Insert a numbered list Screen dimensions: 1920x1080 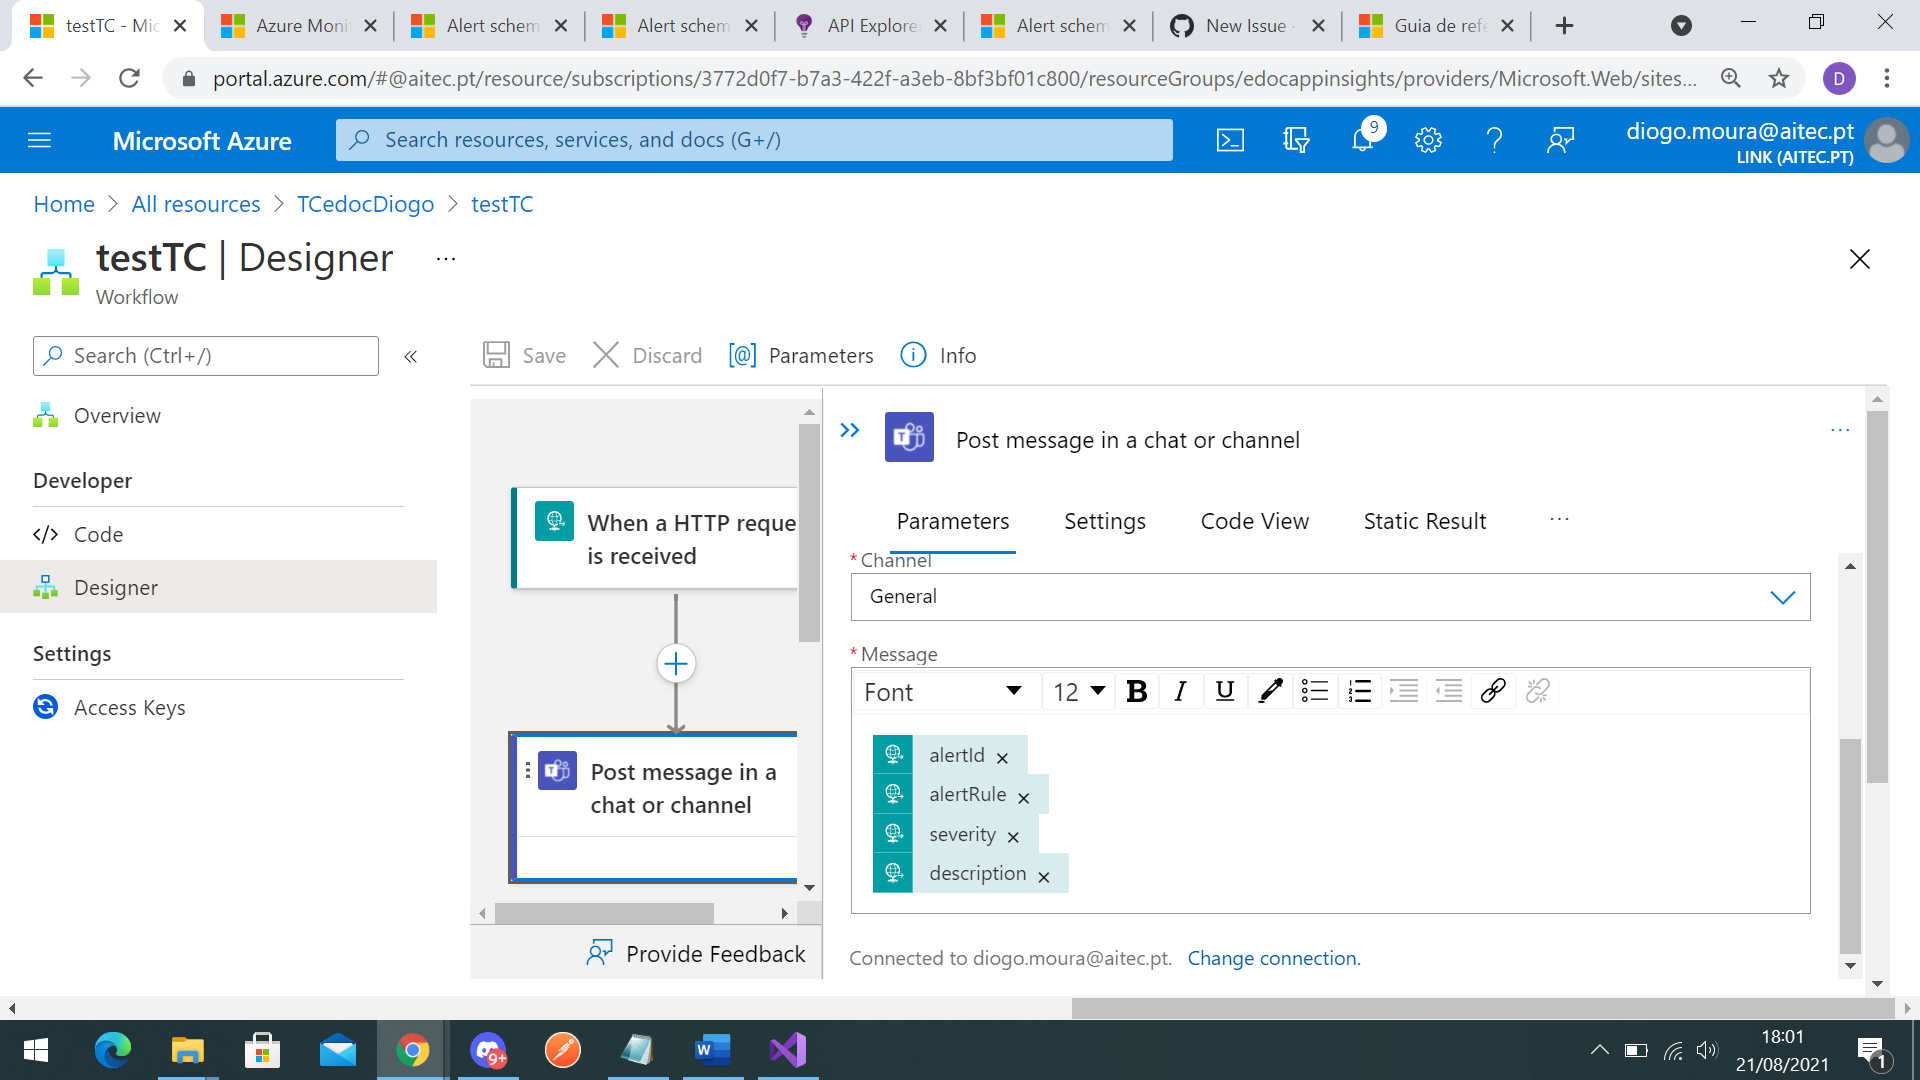(x=1359, y=691)
